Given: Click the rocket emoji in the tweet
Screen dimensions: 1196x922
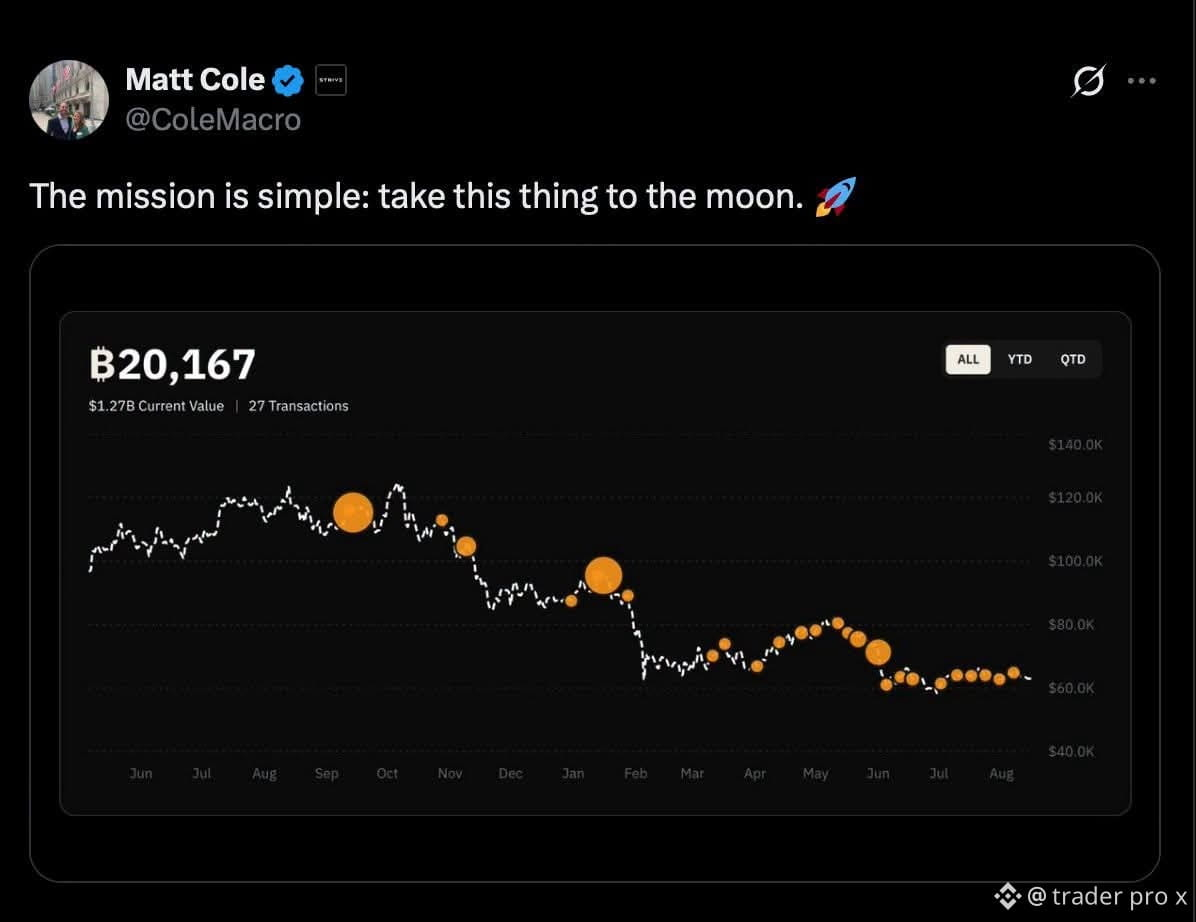Looking at the screenshot, I should (836, 196).
